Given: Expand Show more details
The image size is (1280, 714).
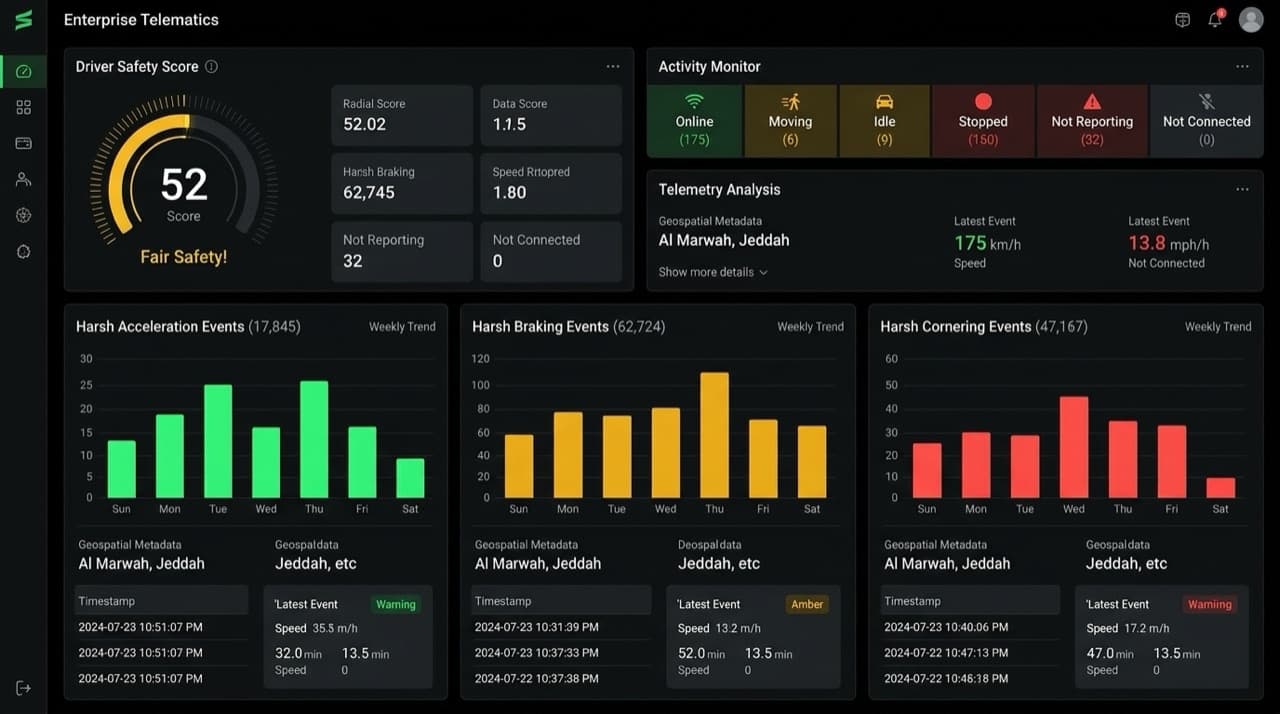Looking at the screenshot, I should tap(713, 272).
